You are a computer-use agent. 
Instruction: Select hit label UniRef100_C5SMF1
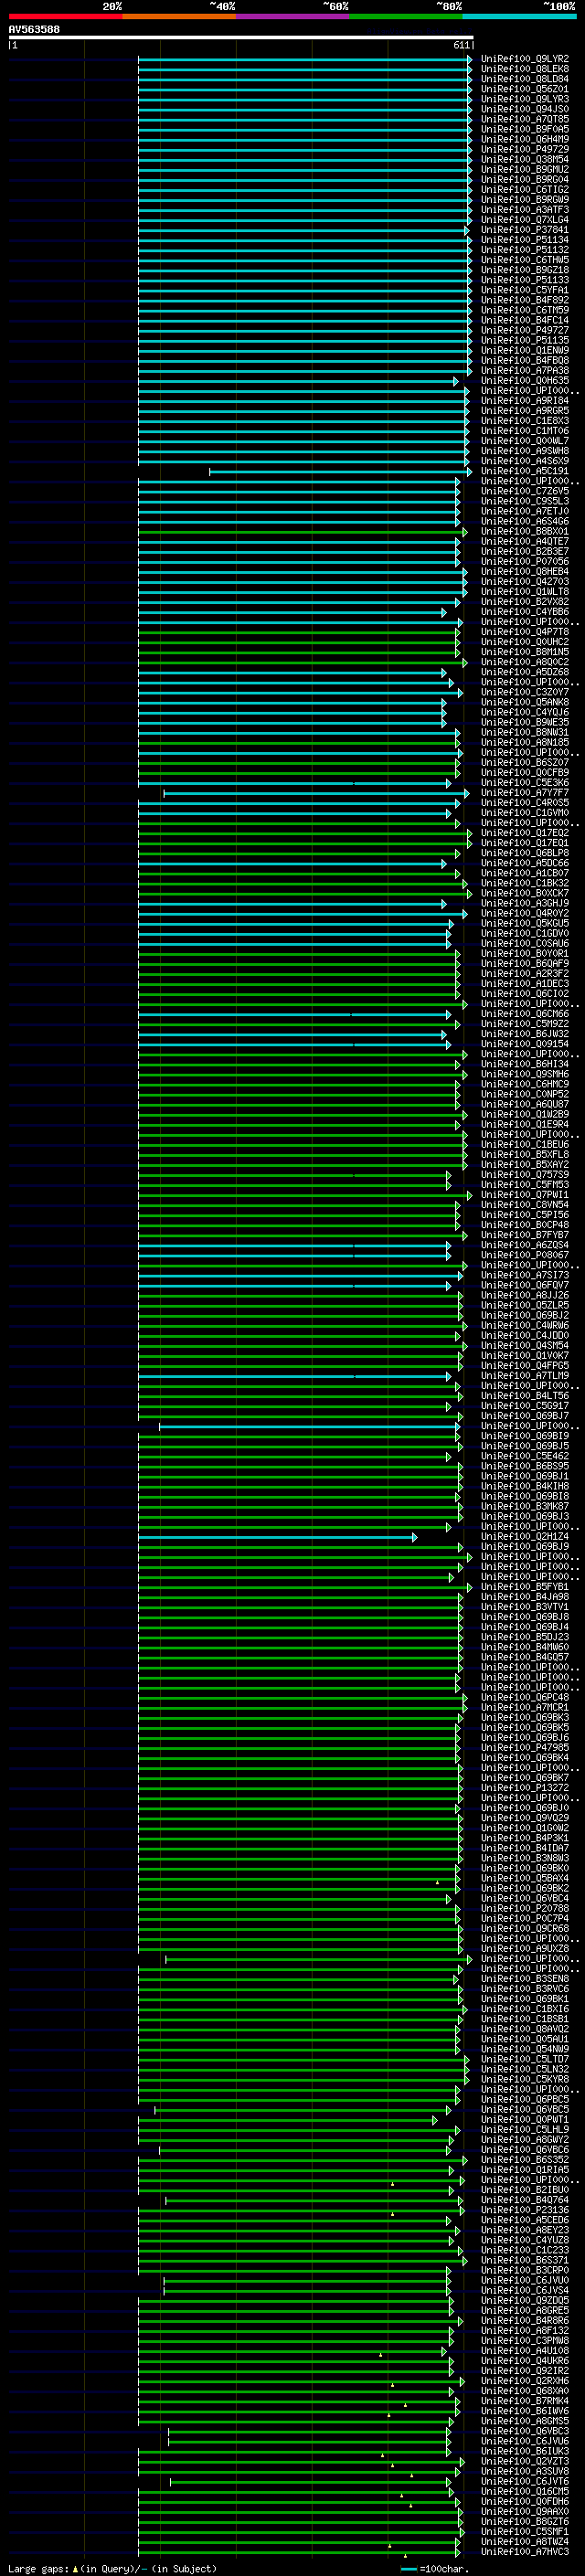pos(525,2531)
